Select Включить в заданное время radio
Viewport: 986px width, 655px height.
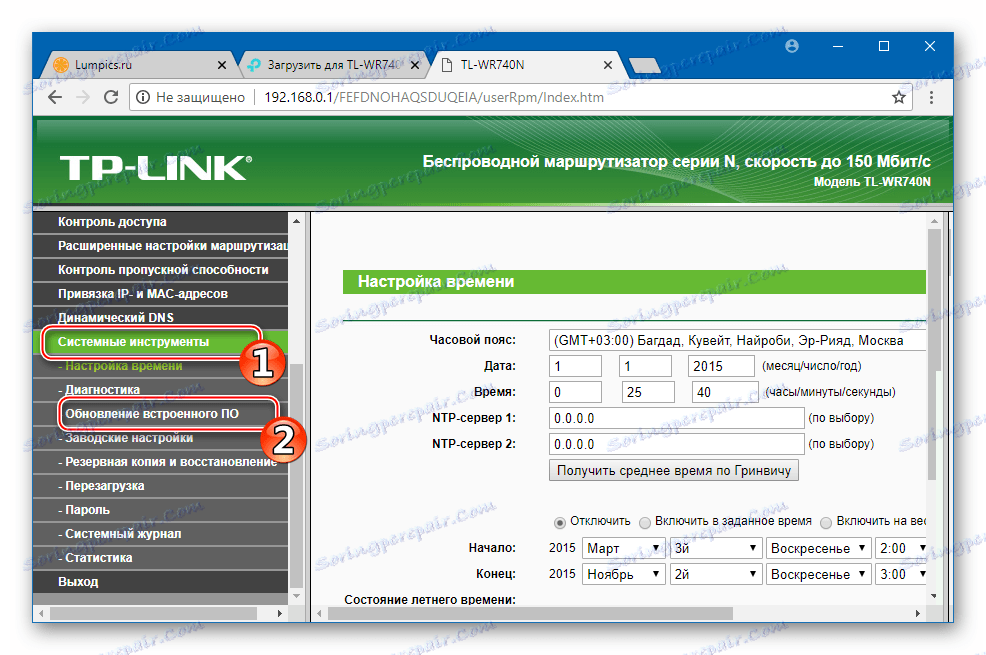point(645,522)
